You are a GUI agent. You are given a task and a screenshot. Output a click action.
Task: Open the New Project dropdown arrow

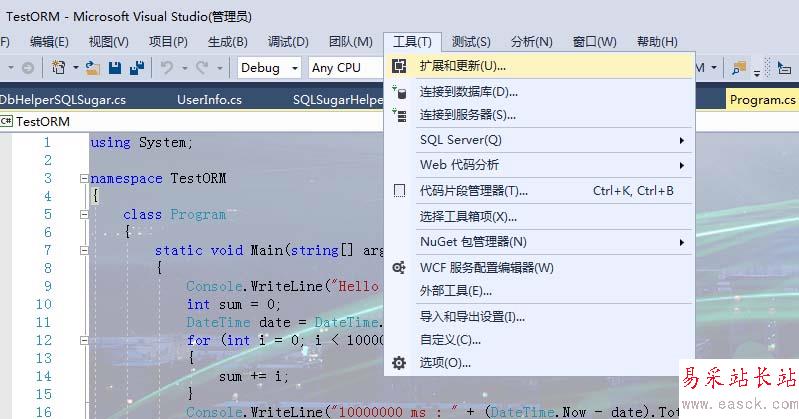75,67
